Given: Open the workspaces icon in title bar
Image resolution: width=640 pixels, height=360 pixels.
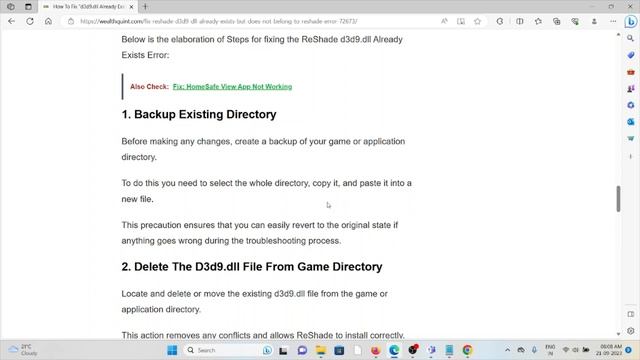Looking at the screenshot, I should 11,7.
